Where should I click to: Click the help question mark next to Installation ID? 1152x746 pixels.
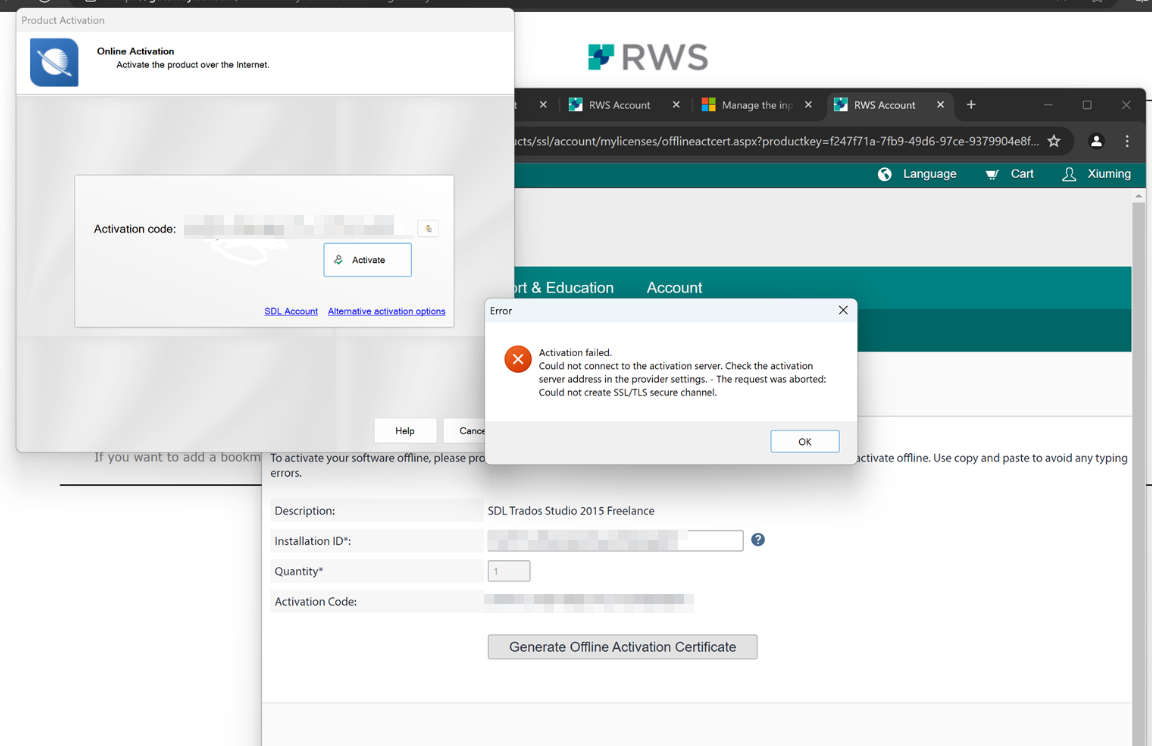pos(758,540)
